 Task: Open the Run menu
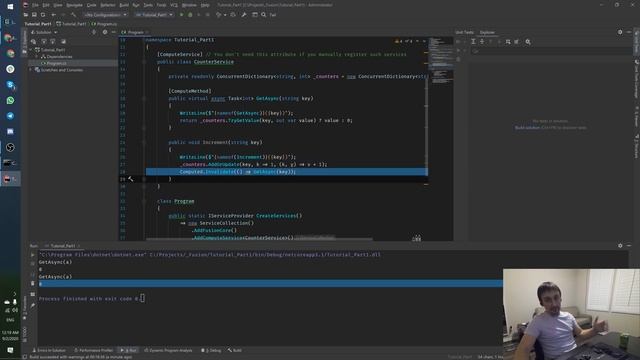(136, 5)
